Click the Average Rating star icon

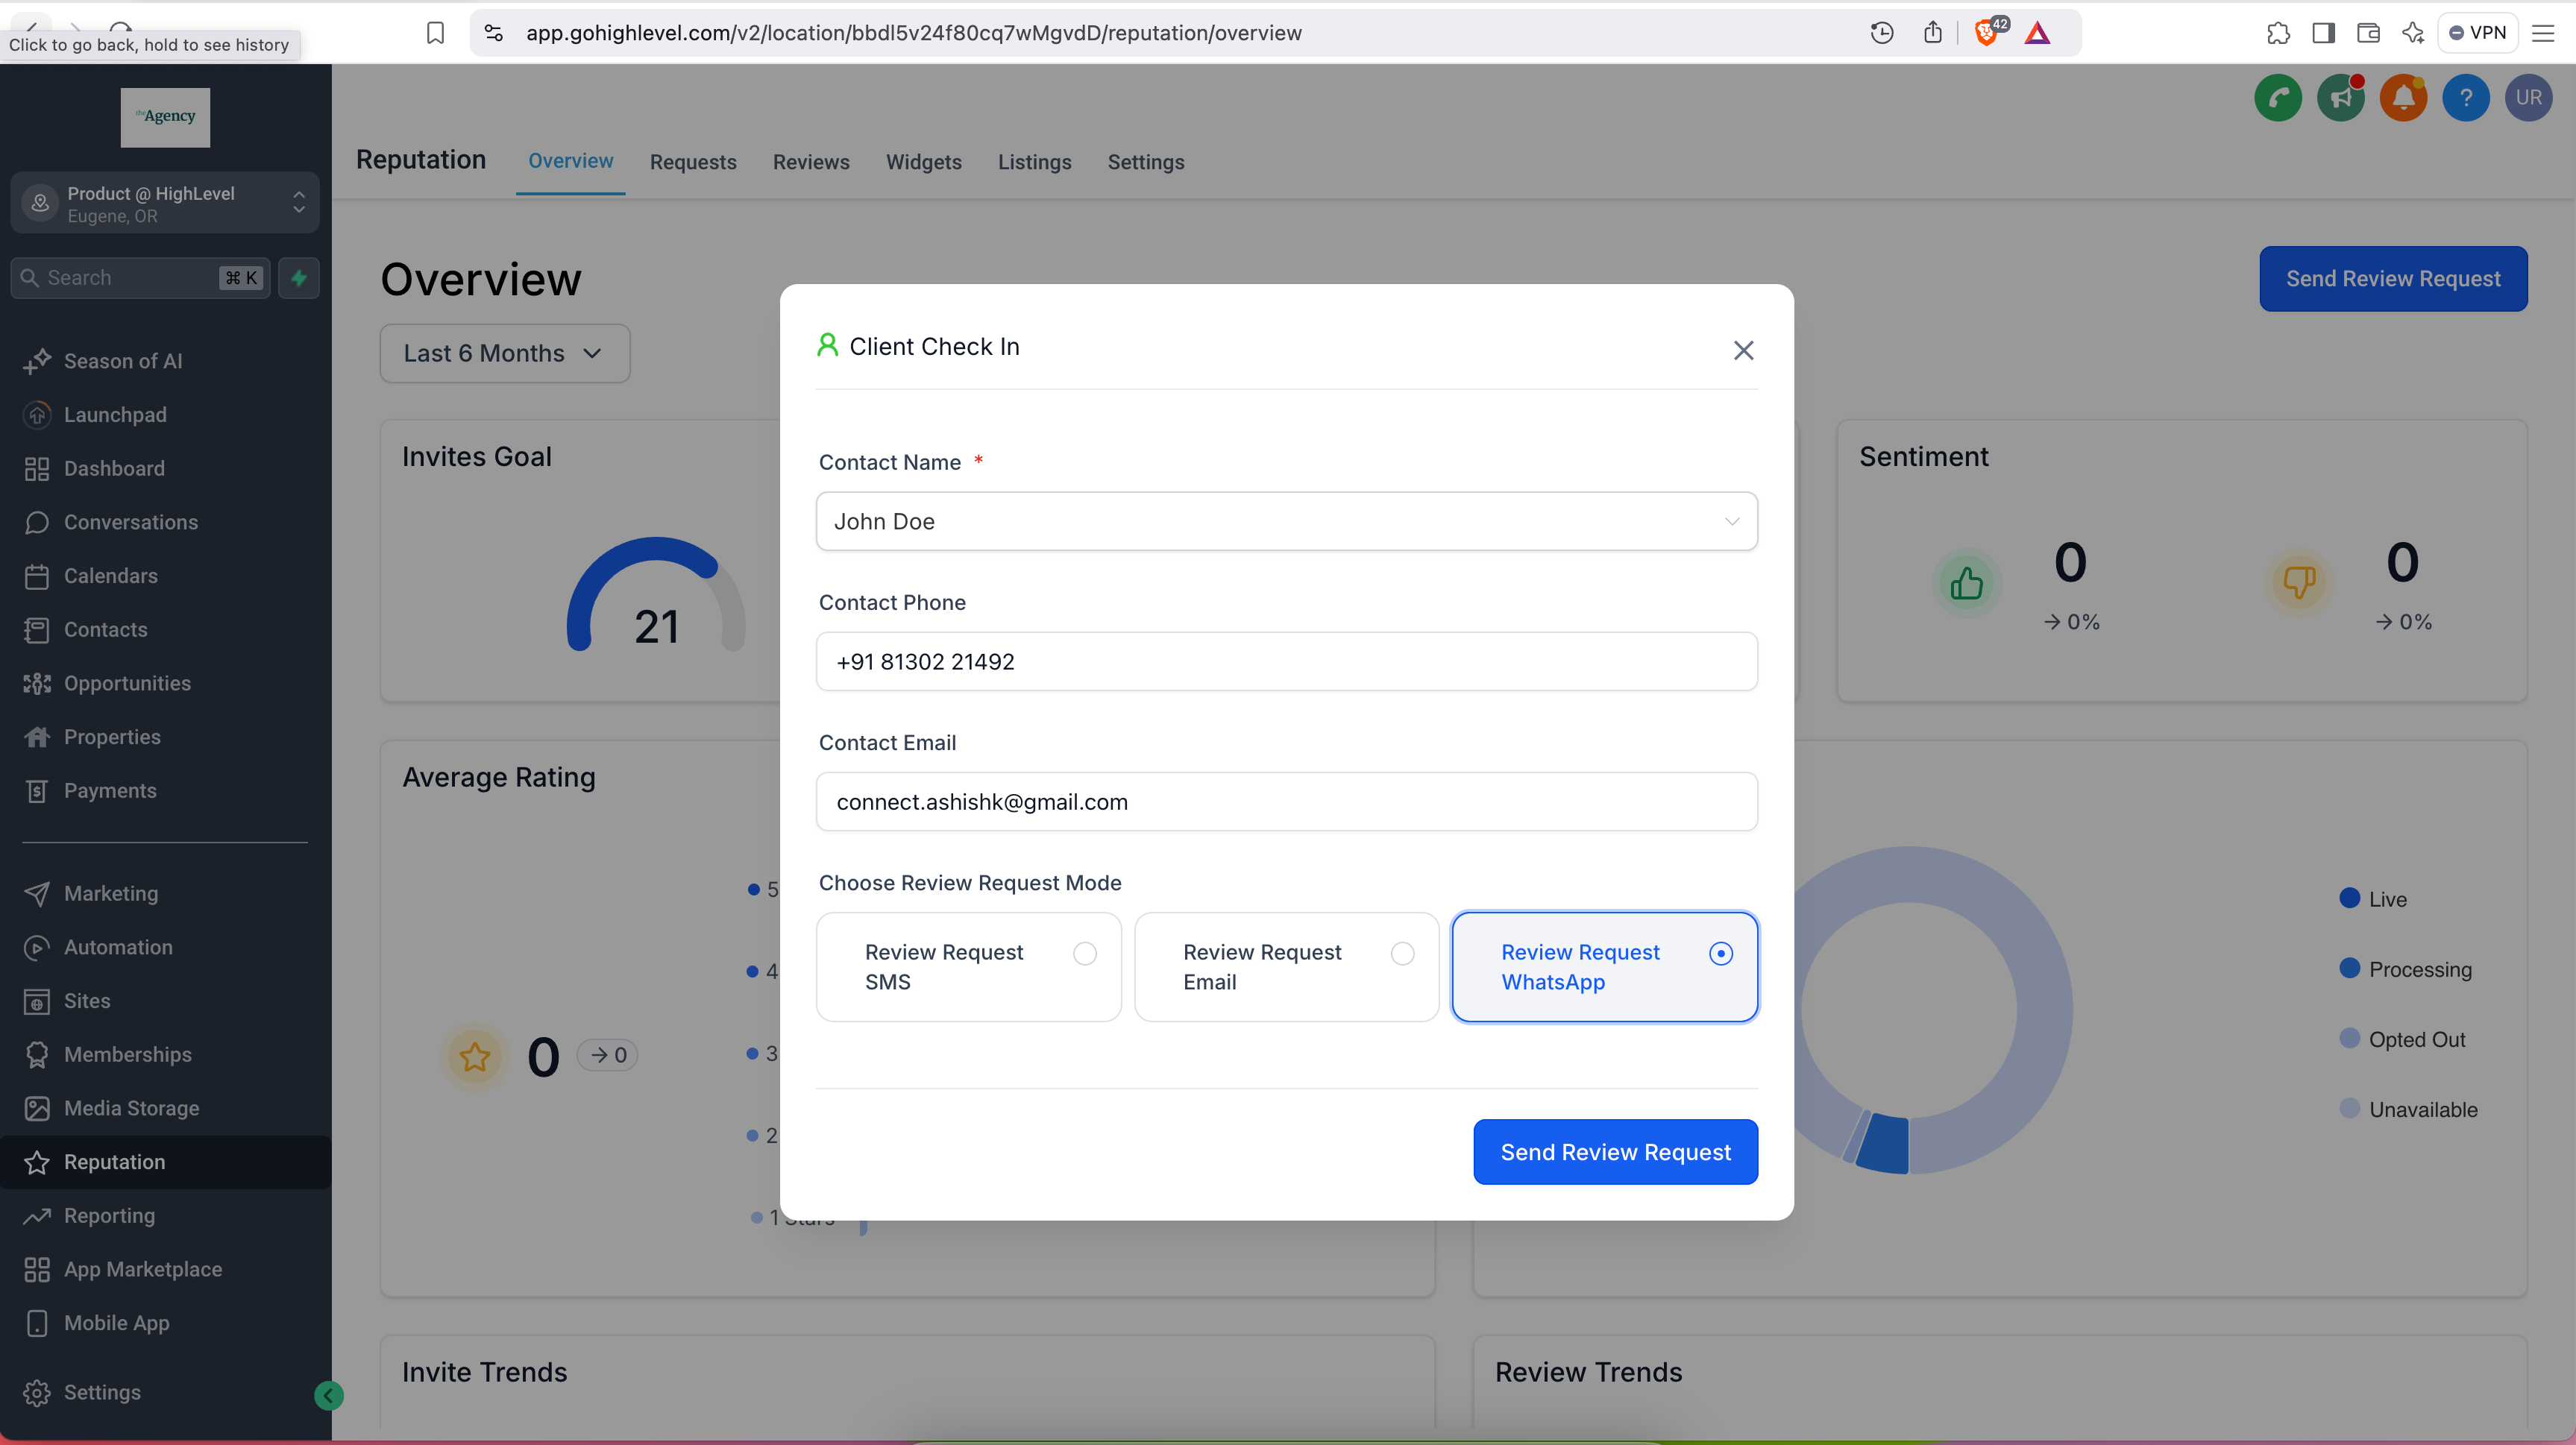[474, 1057]
